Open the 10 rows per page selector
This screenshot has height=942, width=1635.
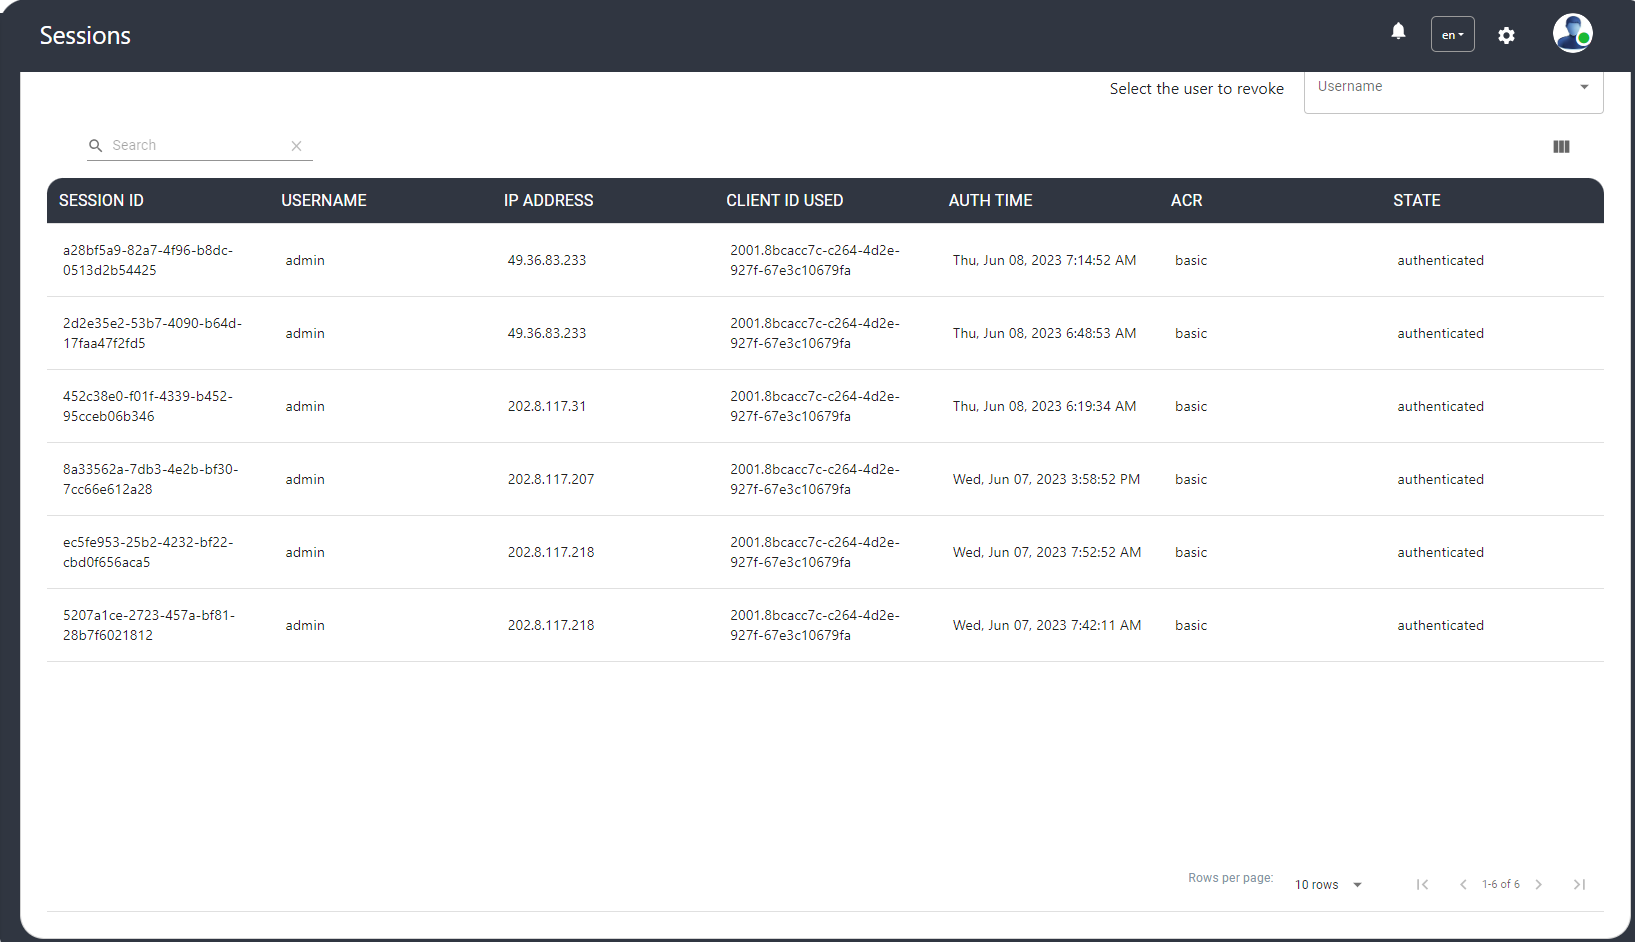(x=1328, y=885)
